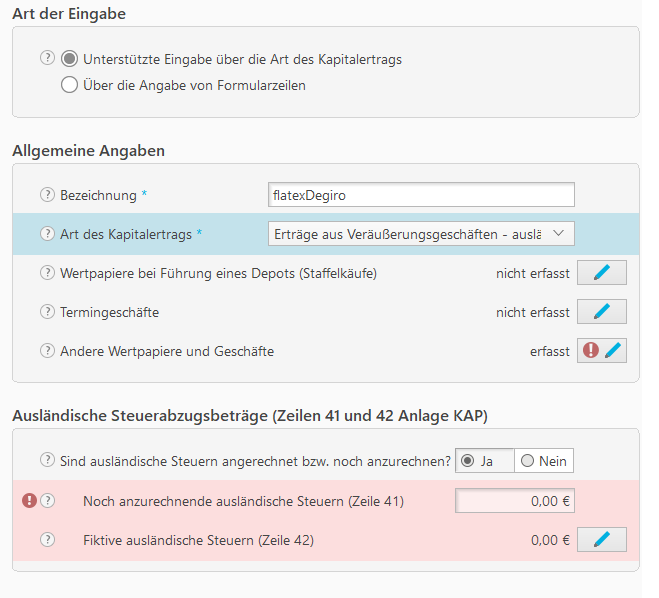659x598 pixels.
Task: Click red error icon beside Zeile 41
Action: (29, 501)
